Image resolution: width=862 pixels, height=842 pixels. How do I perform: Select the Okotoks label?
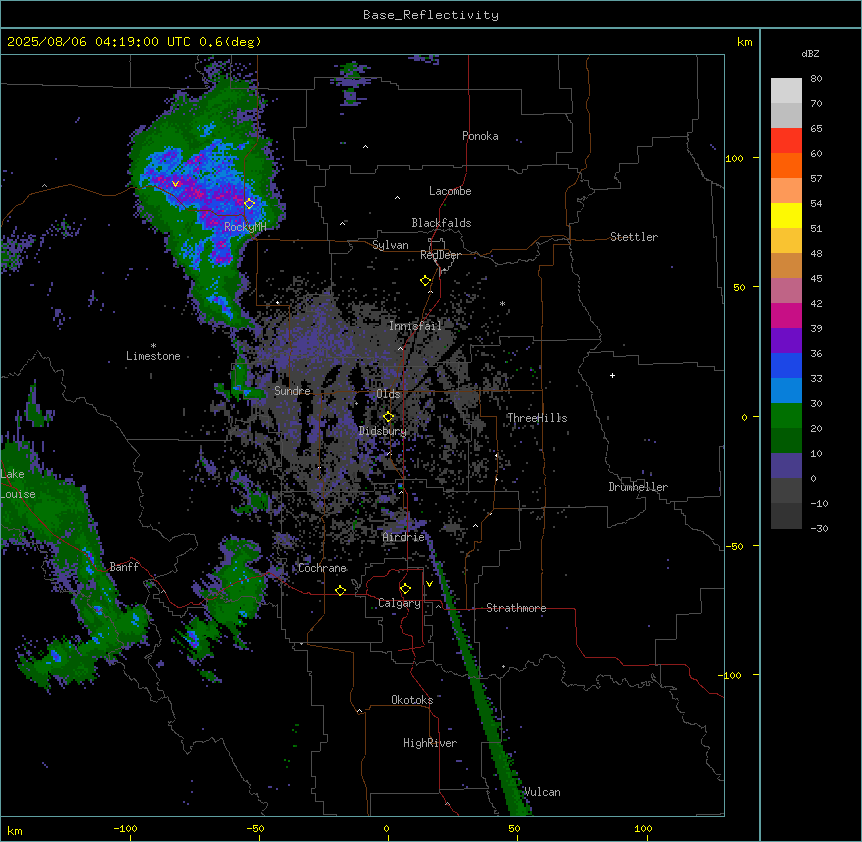pyautogui.click(x=412, y=700)
